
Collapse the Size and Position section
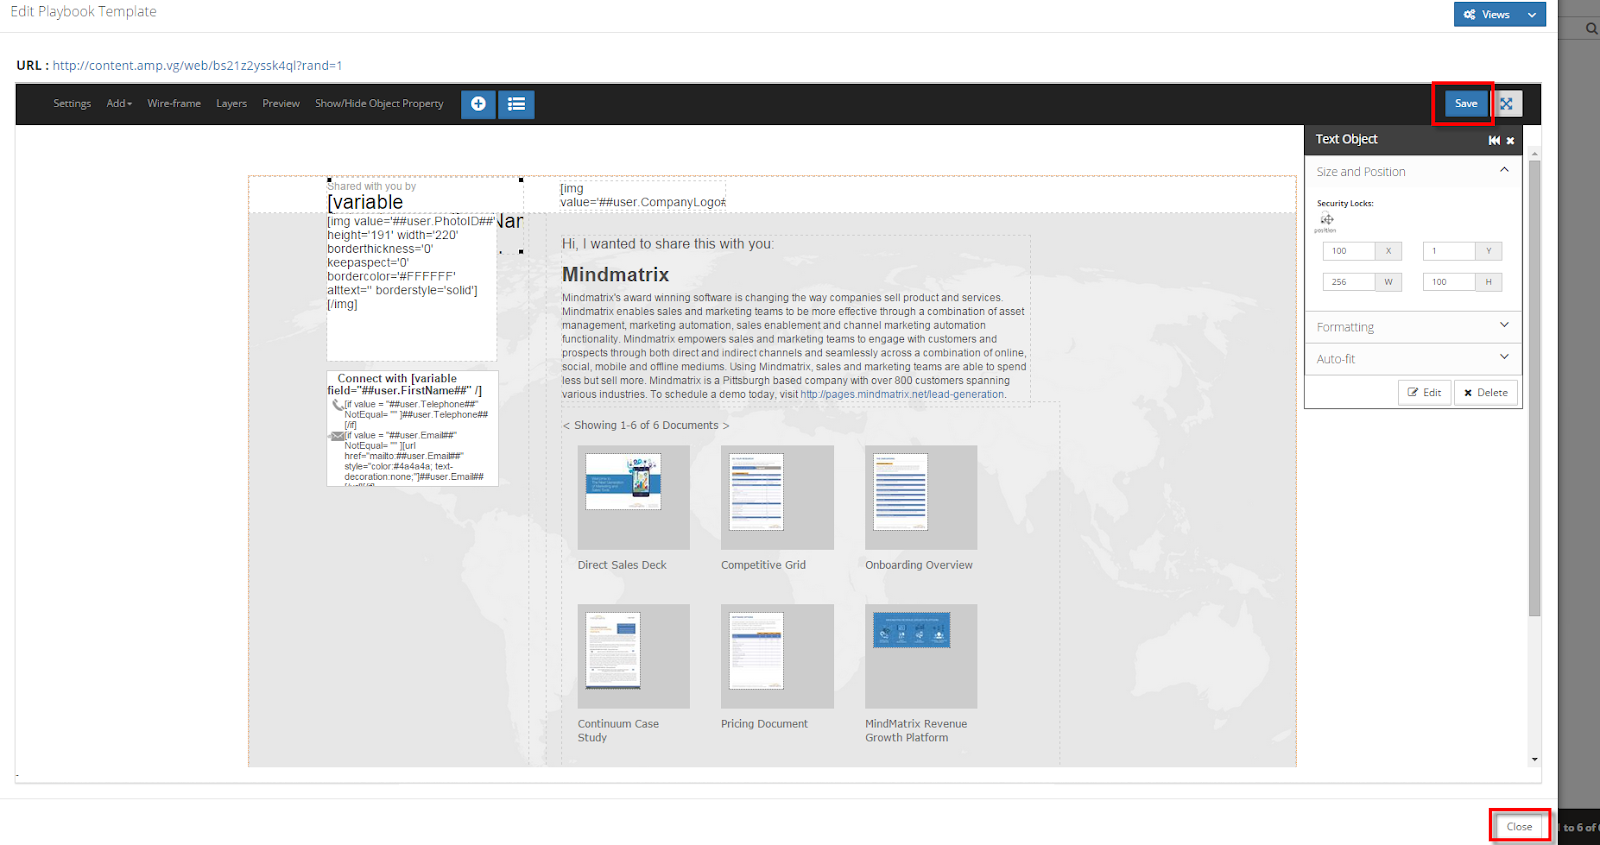[1504, 170]
